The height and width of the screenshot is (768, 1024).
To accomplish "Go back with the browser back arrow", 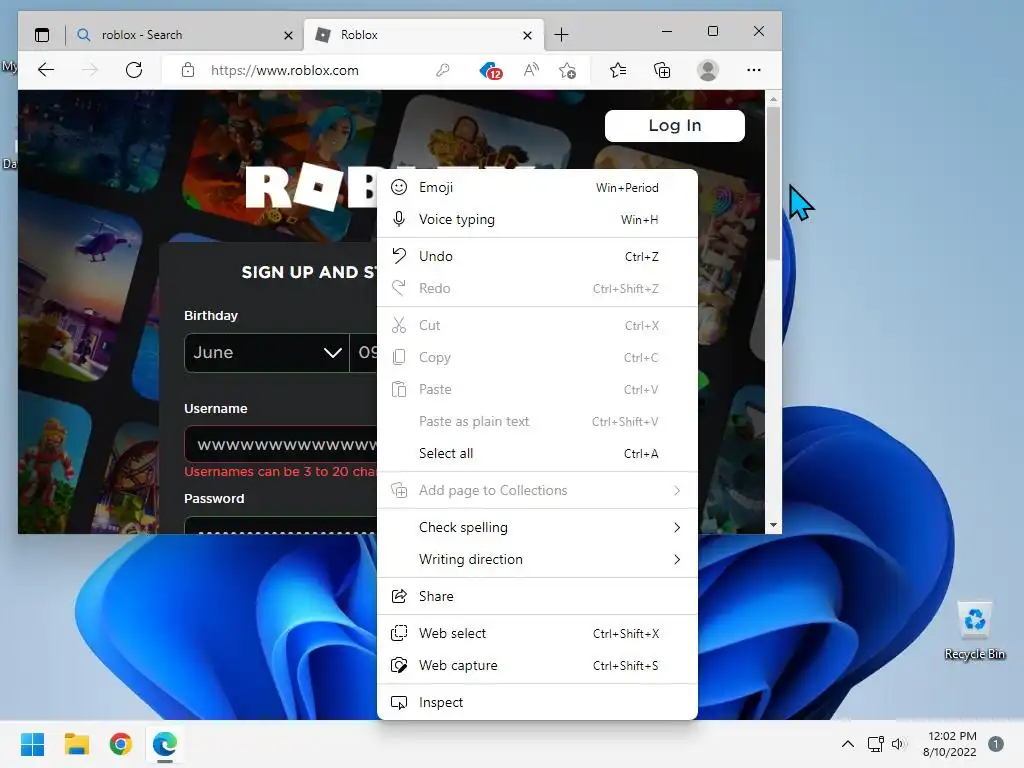I will (46, 70).
